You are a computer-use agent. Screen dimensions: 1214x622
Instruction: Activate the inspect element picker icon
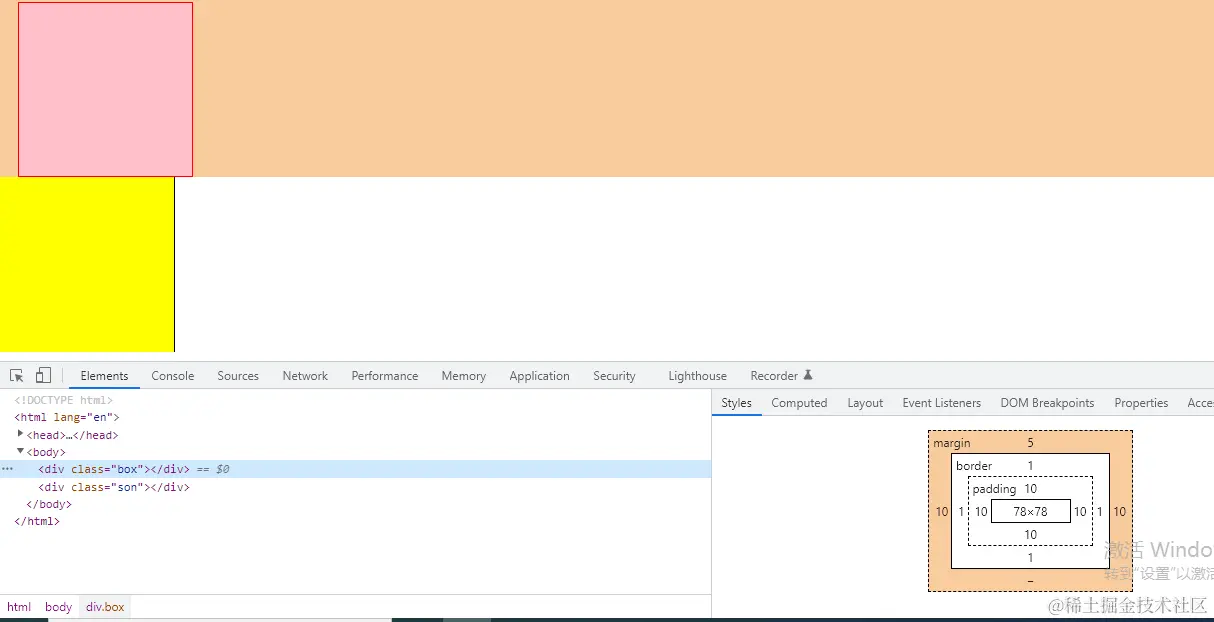[17, 376]
